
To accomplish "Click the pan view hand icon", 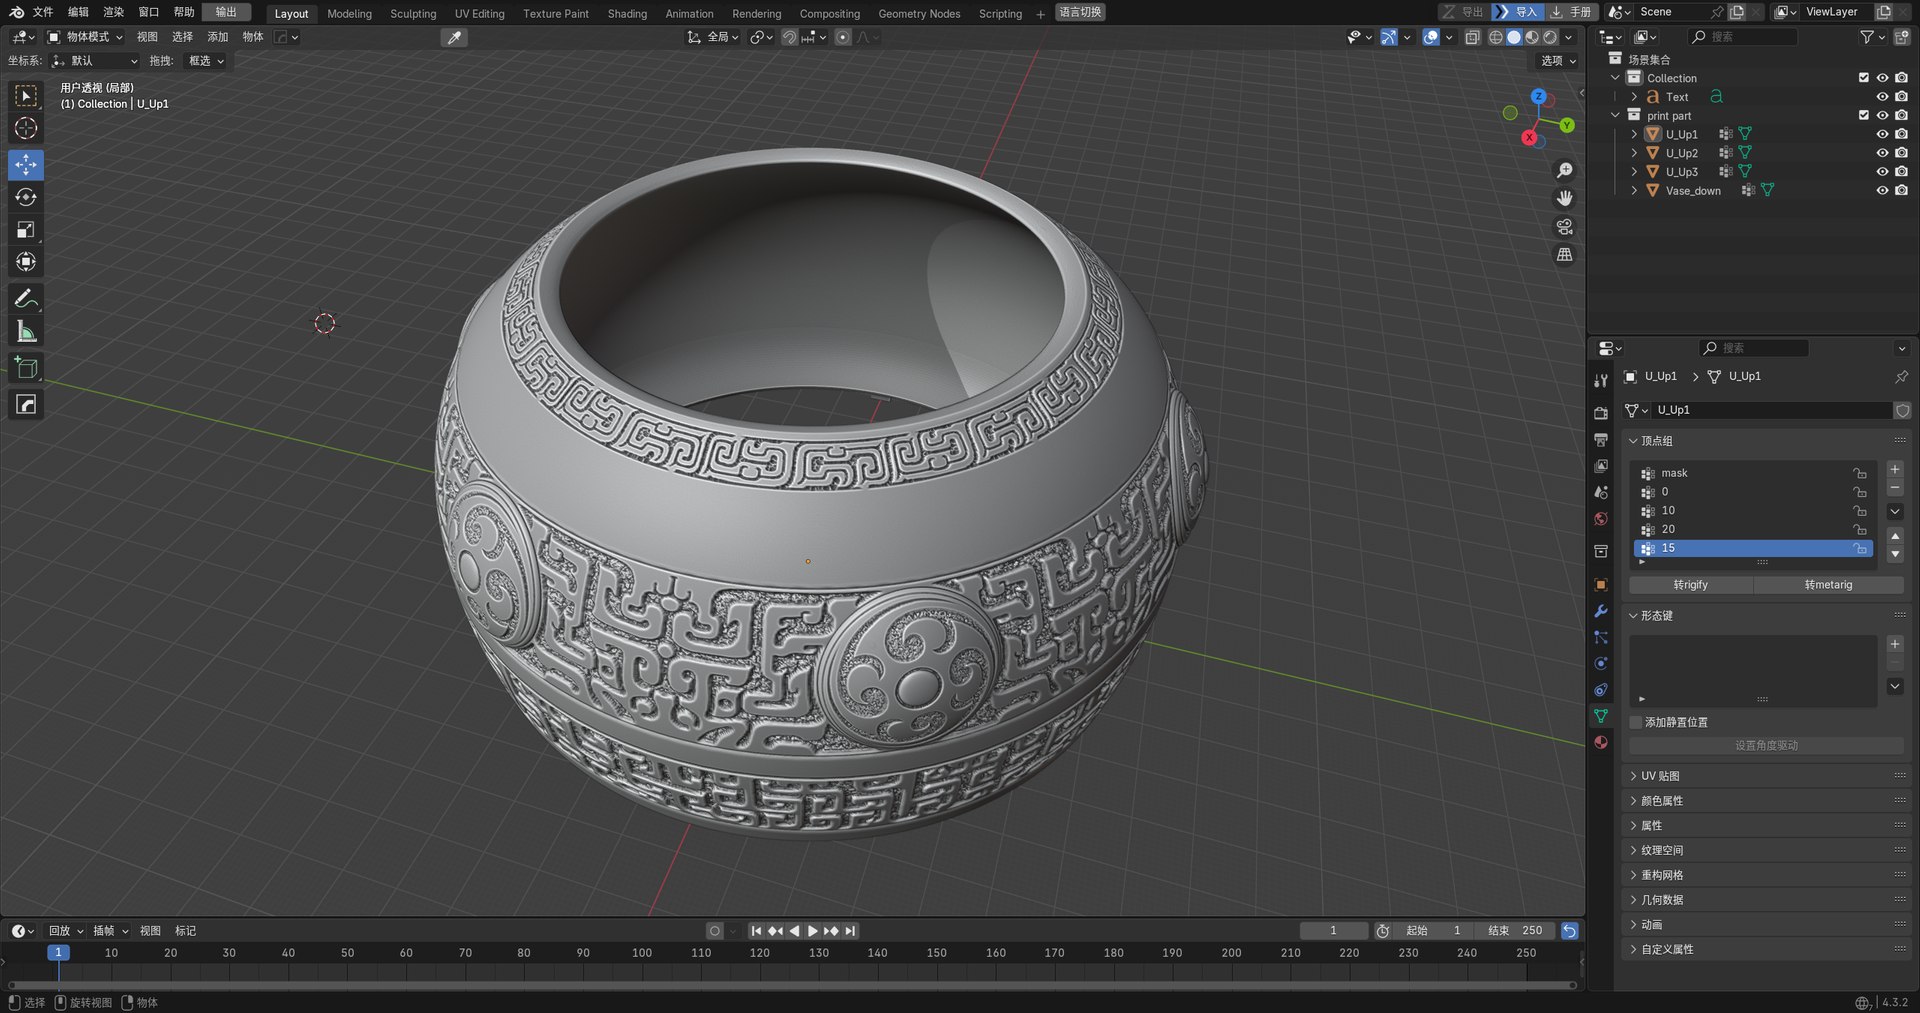I will point(1565,199).
